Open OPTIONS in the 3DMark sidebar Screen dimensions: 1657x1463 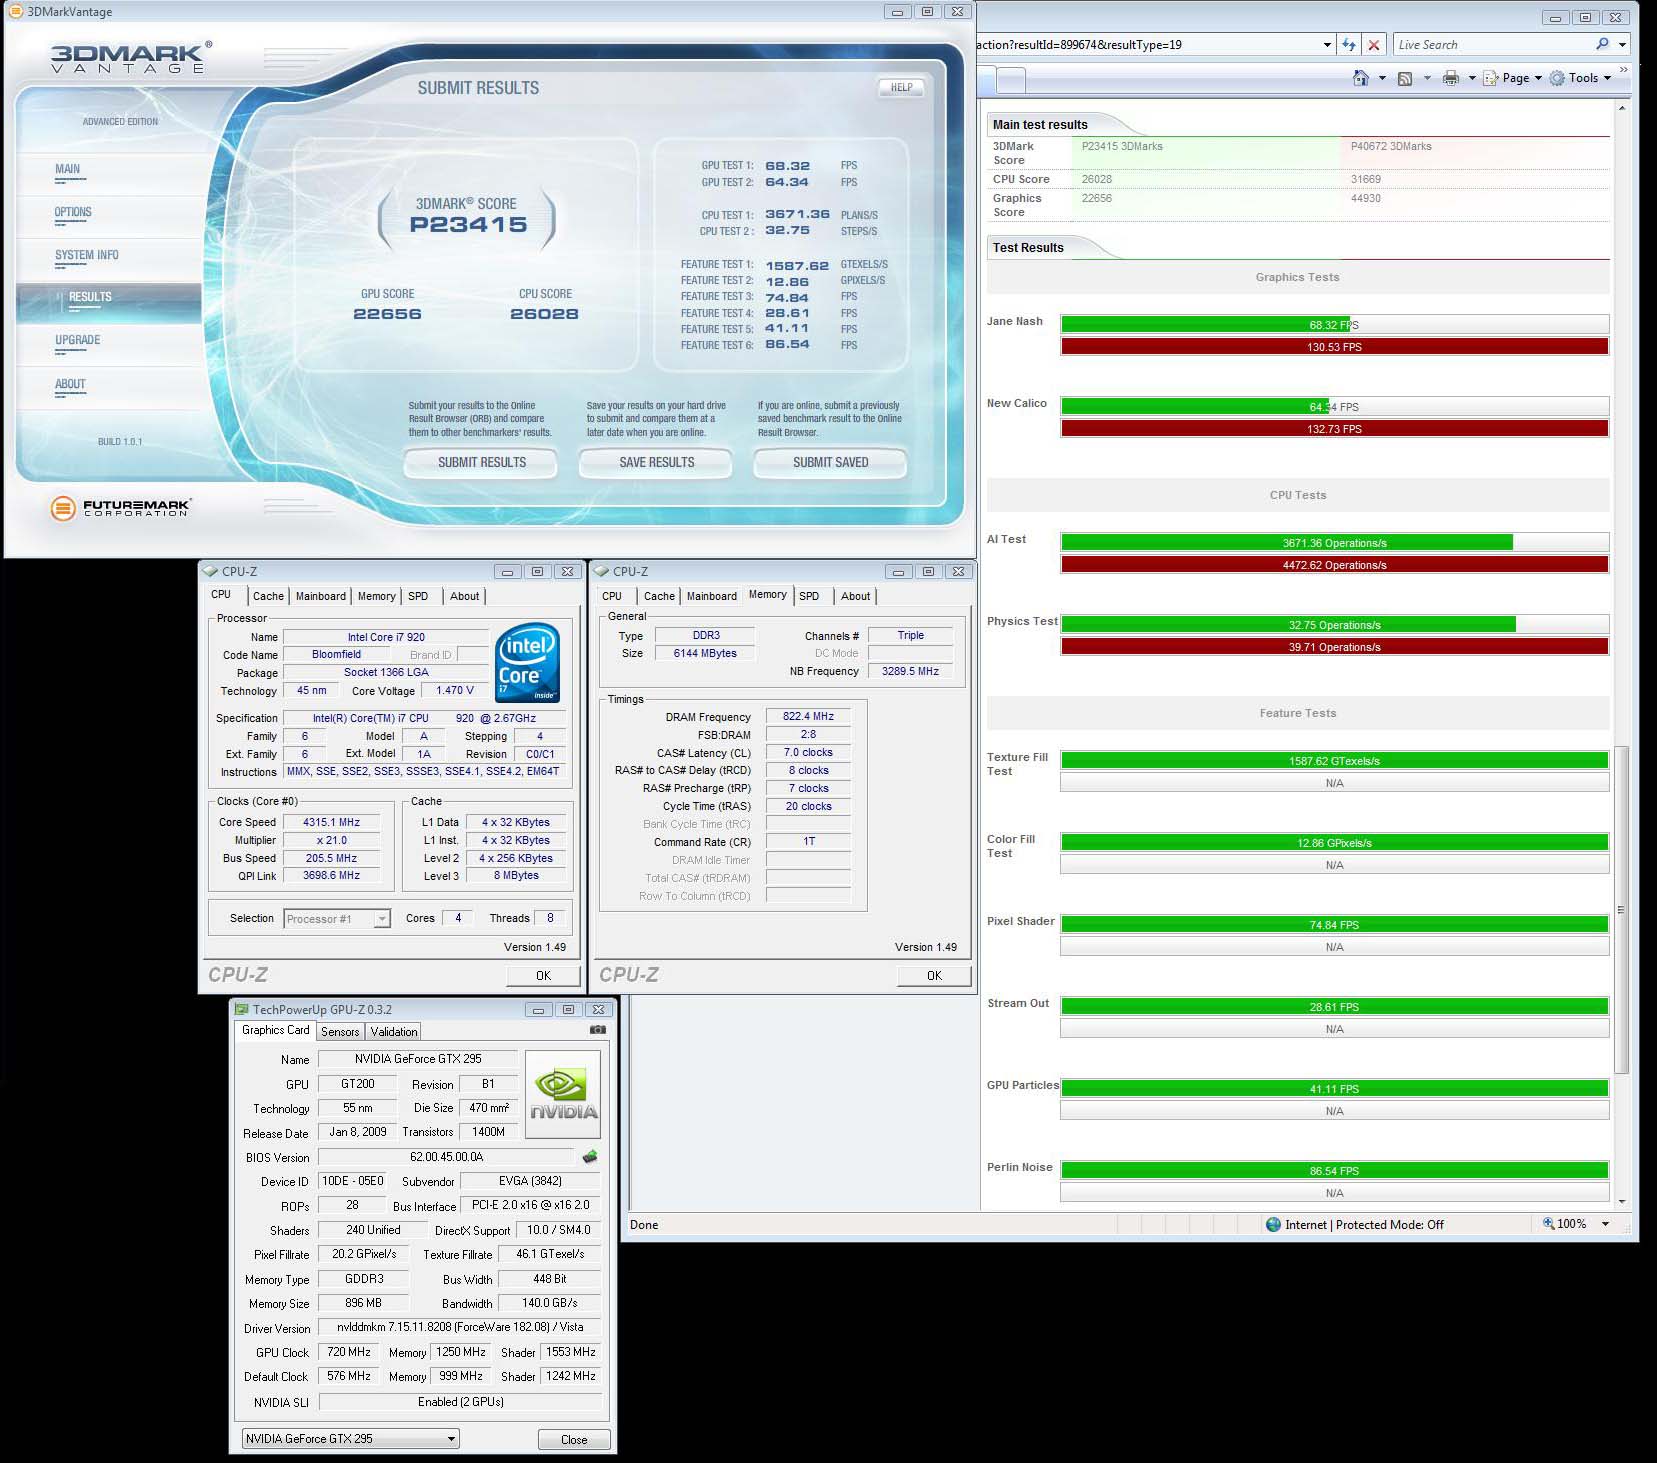coord(73,212)
